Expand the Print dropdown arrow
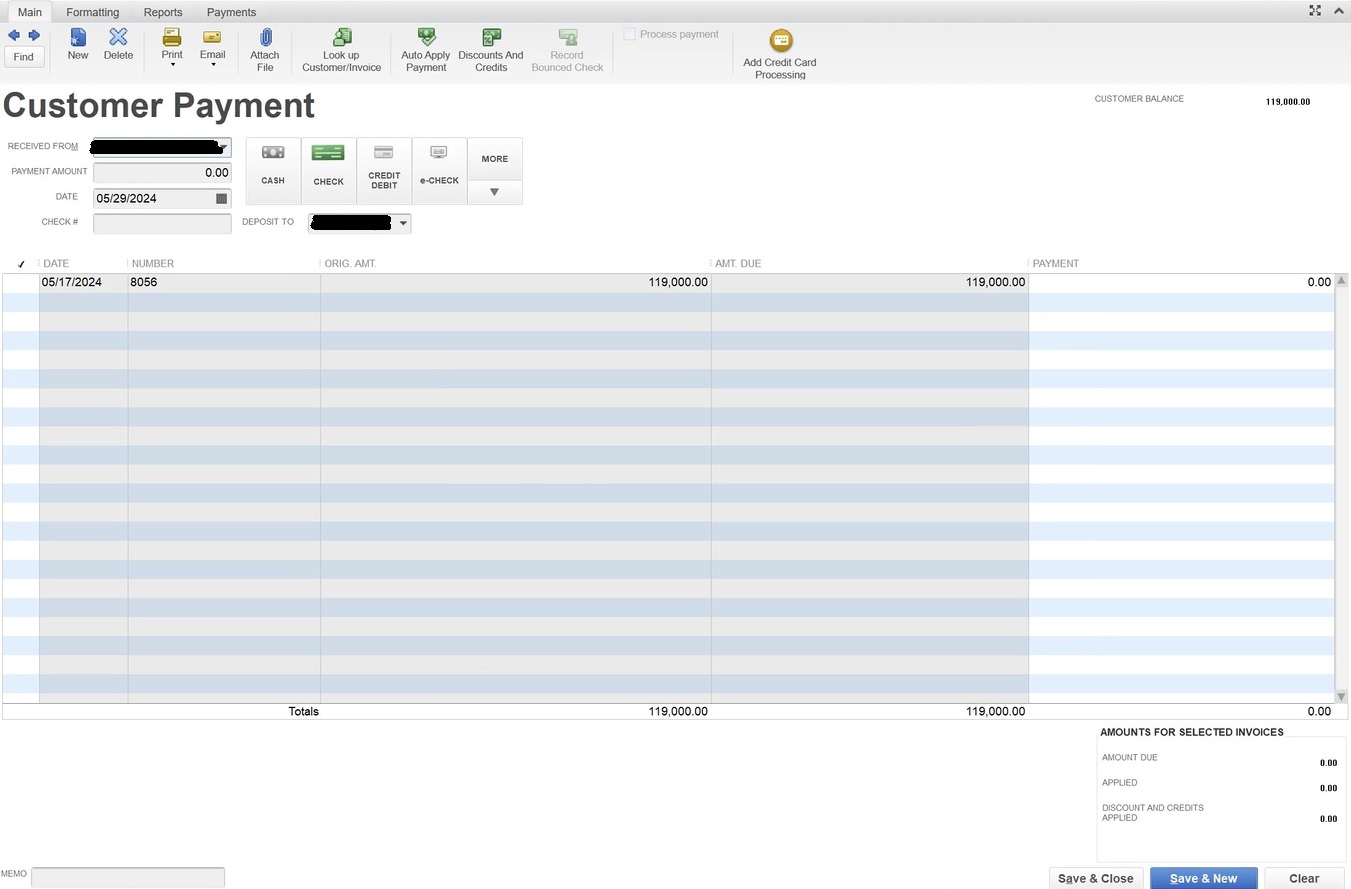The height and width of the screenshot is (889, 1351). click(x=173, y=65)
